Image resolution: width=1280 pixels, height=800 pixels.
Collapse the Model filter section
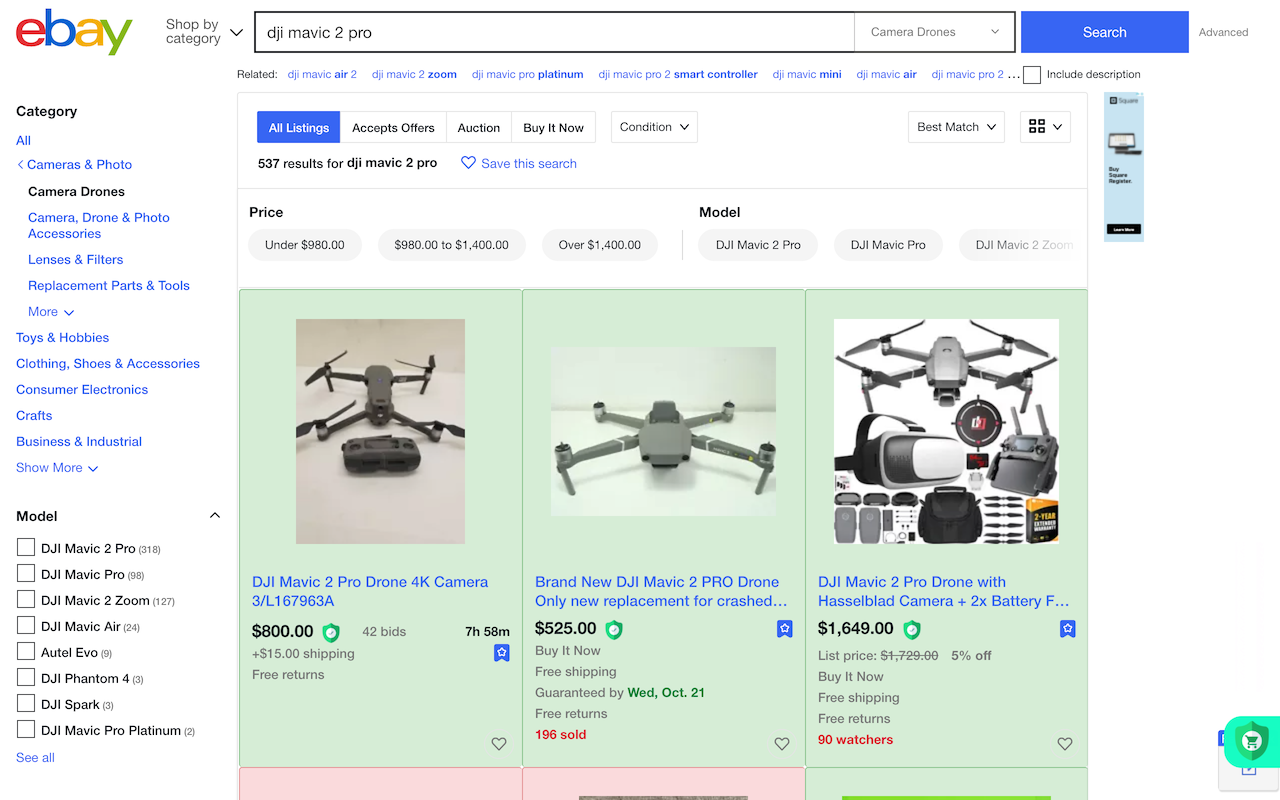pyautogui.click(x=214, y=516)
